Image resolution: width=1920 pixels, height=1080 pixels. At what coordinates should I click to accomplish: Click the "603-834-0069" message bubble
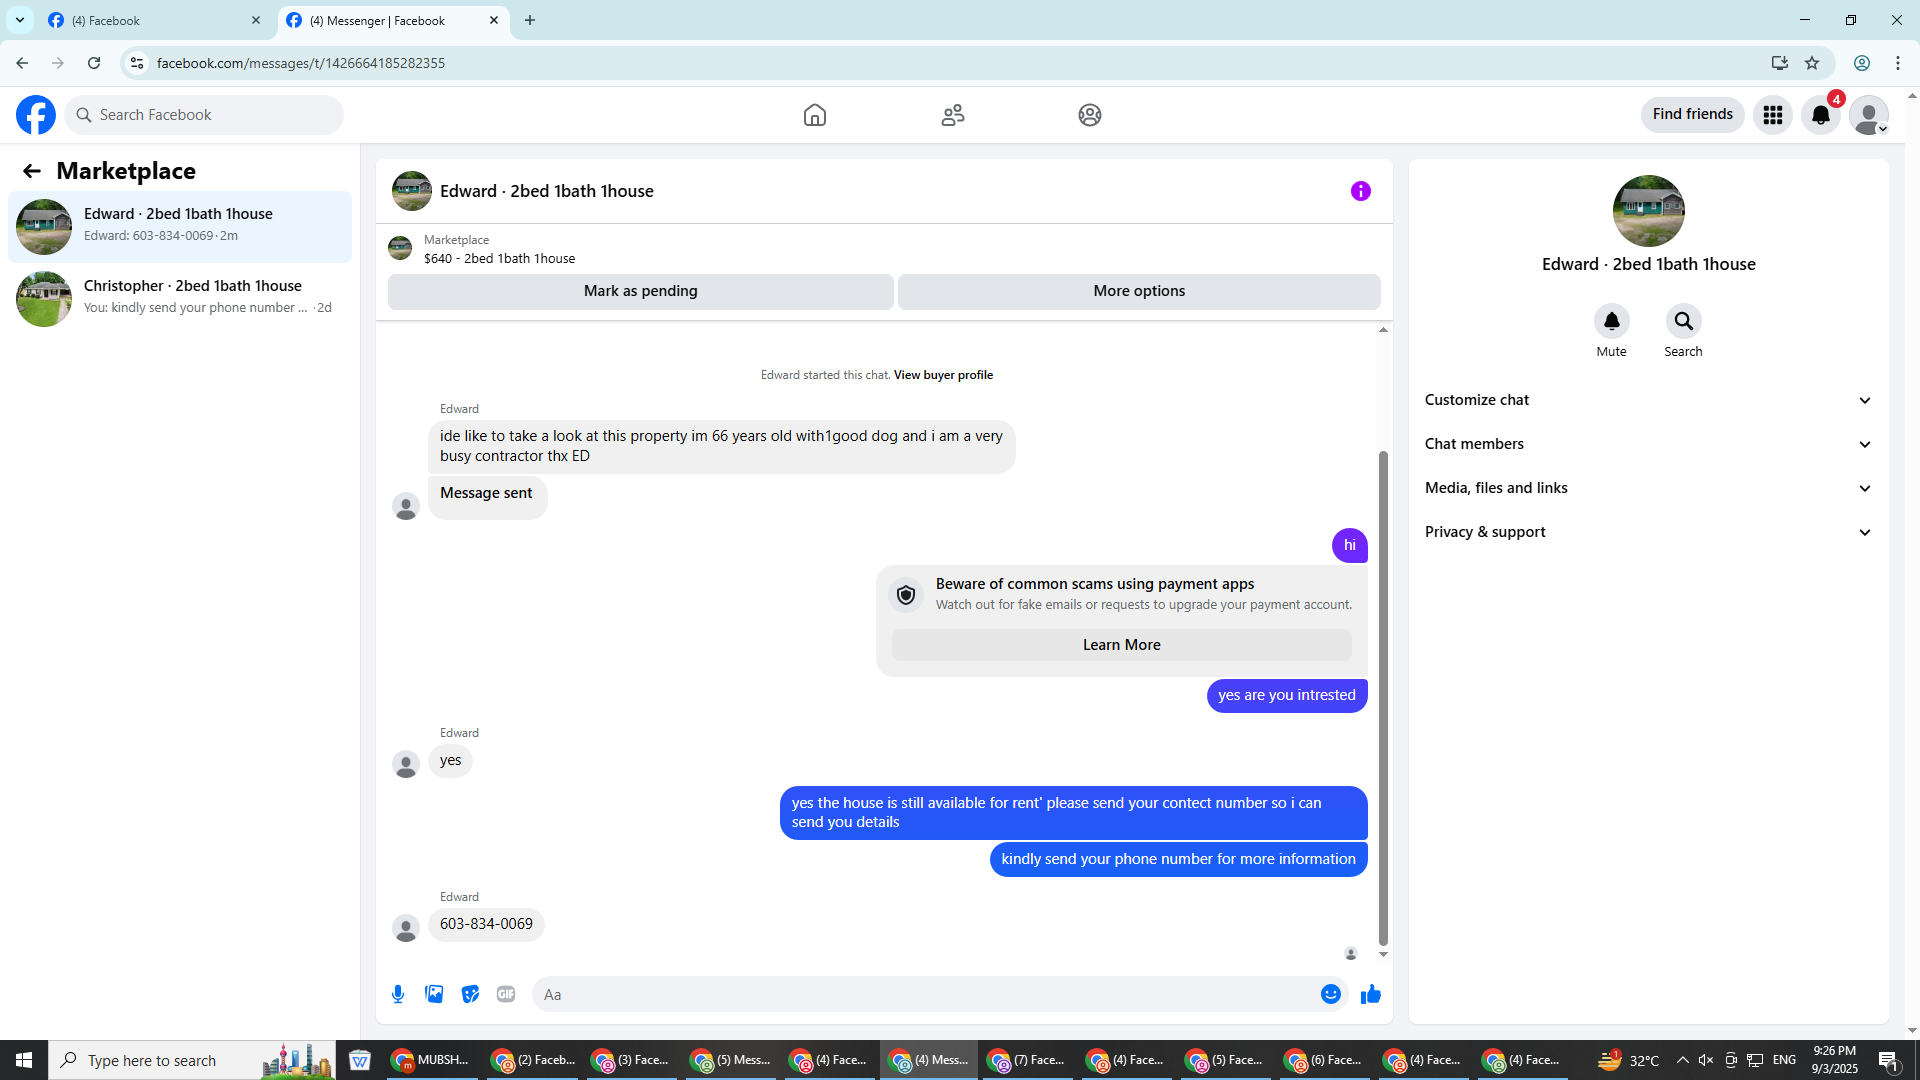[x=486, y=924]
